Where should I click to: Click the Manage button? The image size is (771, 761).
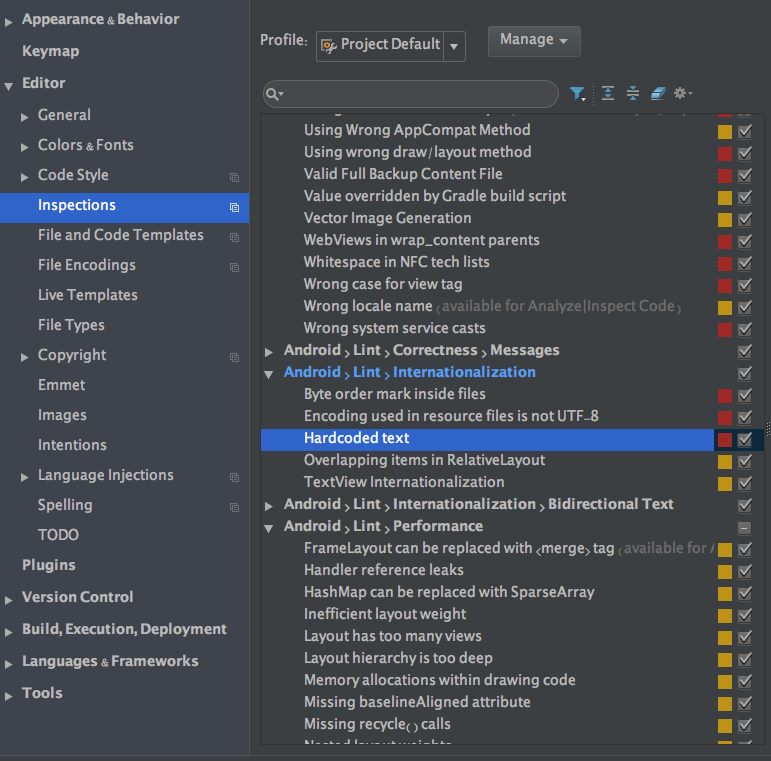(x=534, y=40)
